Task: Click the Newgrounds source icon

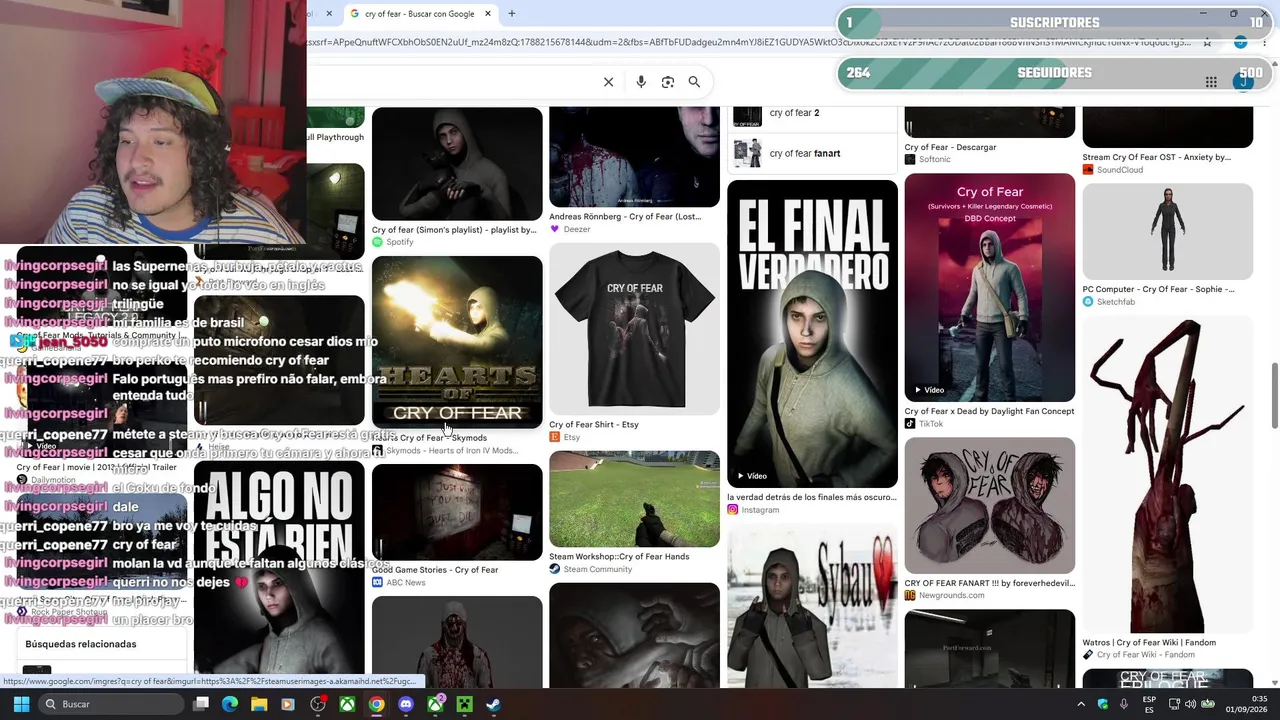Action: [x=910, y=595]
